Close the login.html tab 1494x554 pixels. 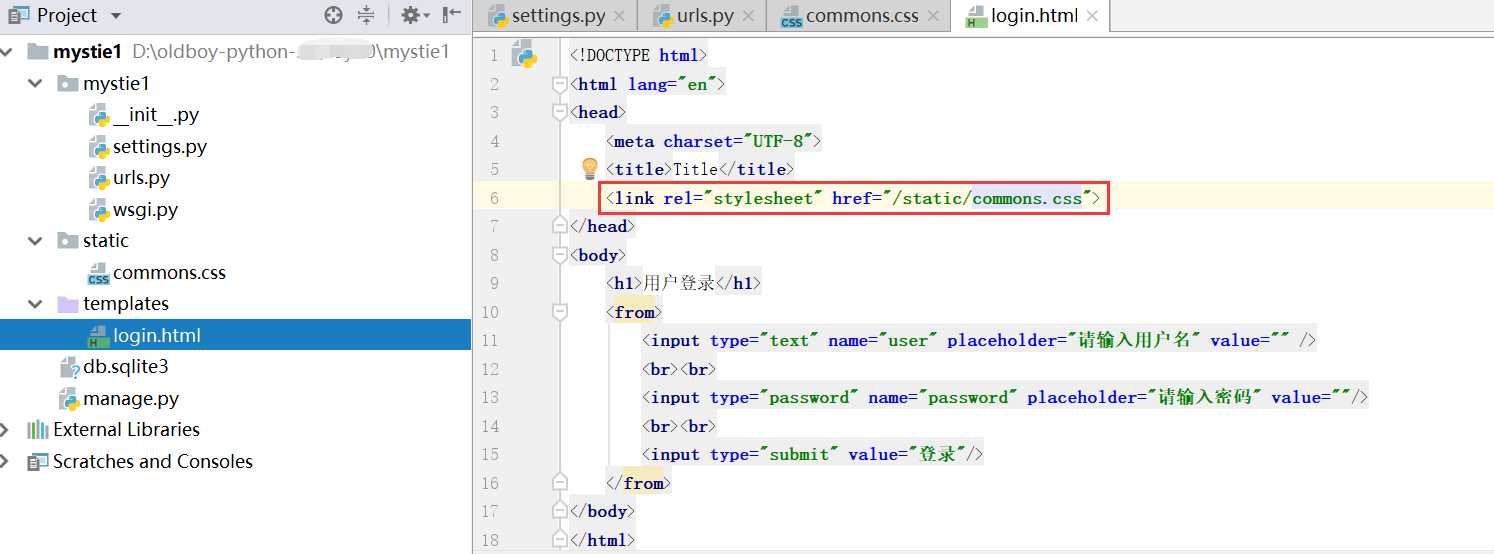point(1092,17)
